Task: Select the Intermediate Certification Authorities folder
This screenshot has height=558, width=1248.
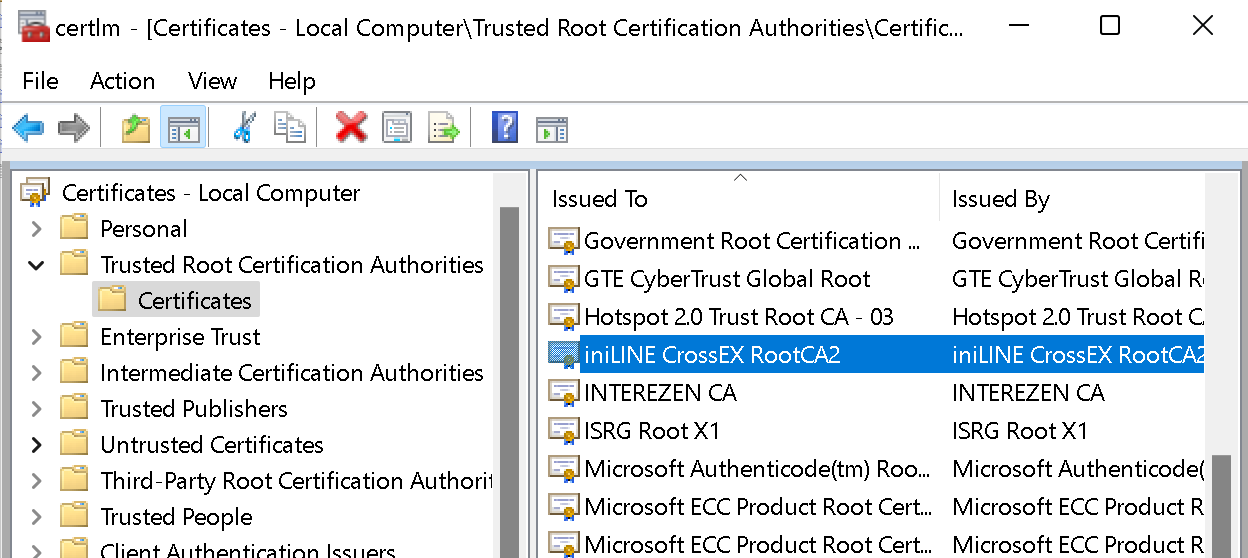Action: pyautogui.click(x=291, y=373)
